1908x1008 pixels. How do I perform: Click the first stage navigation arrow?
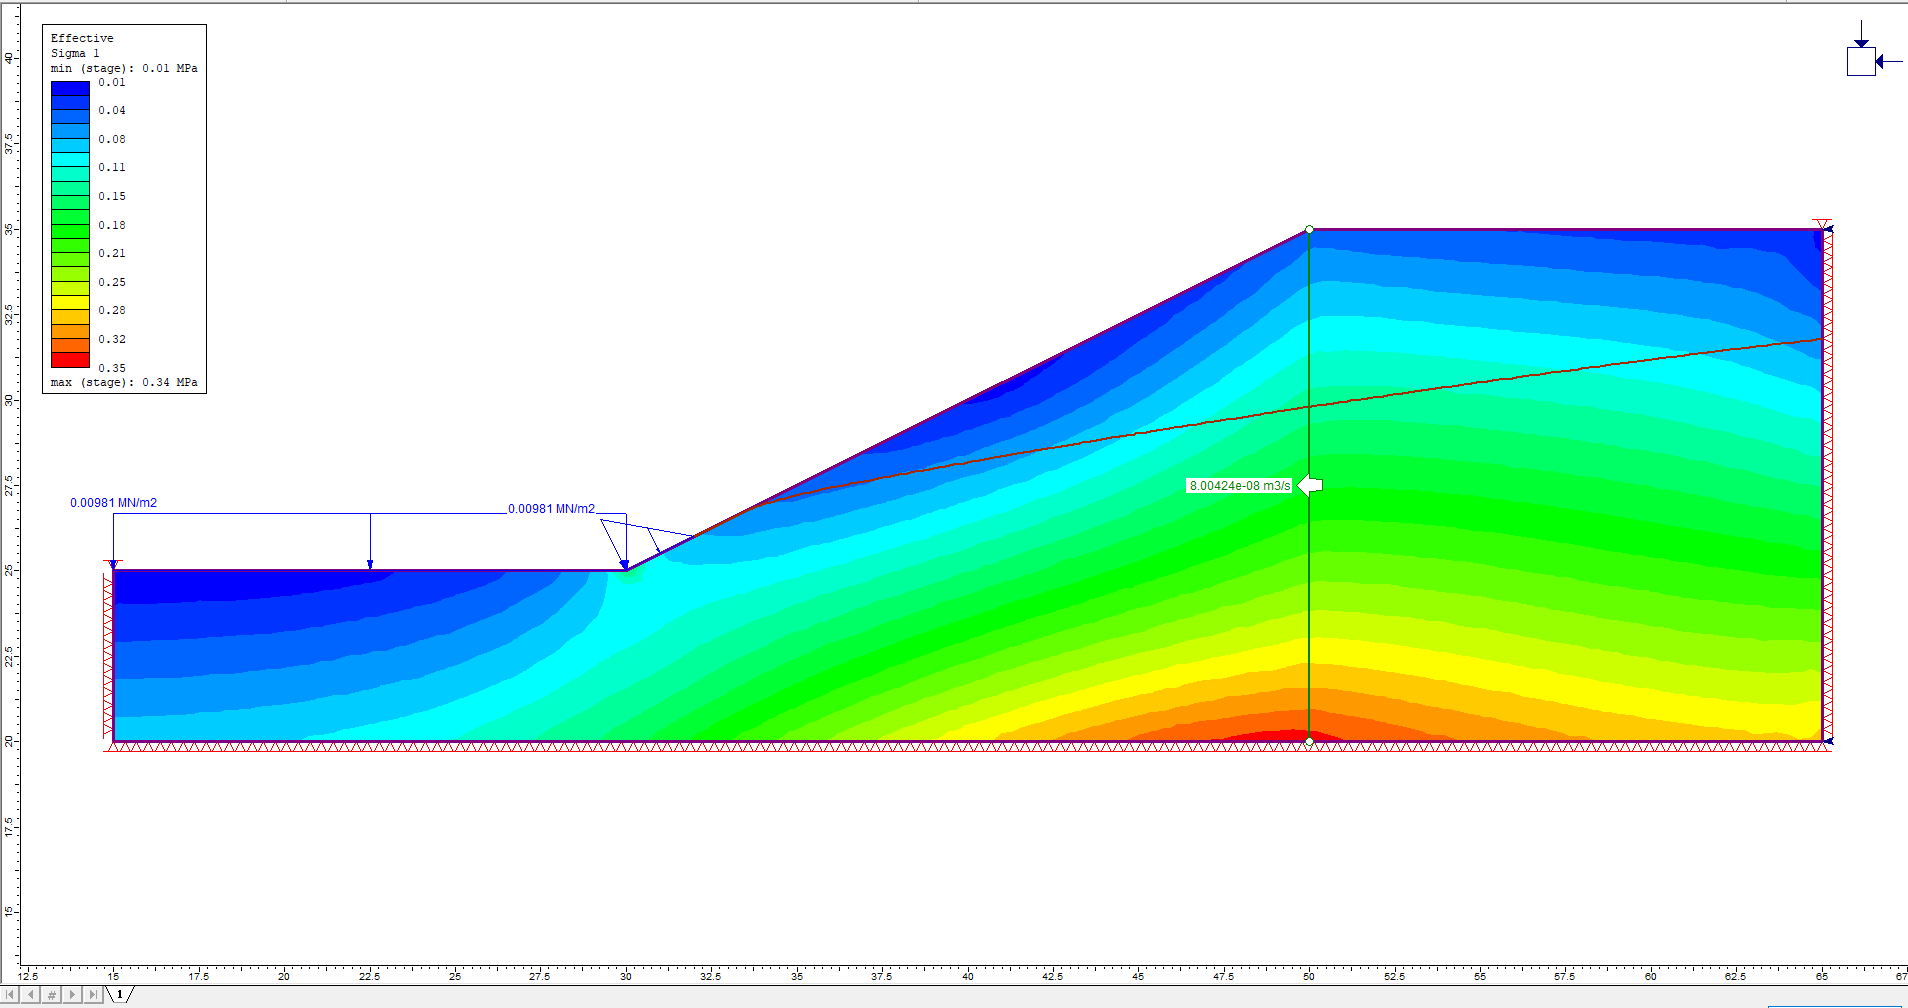coord(10,995)
